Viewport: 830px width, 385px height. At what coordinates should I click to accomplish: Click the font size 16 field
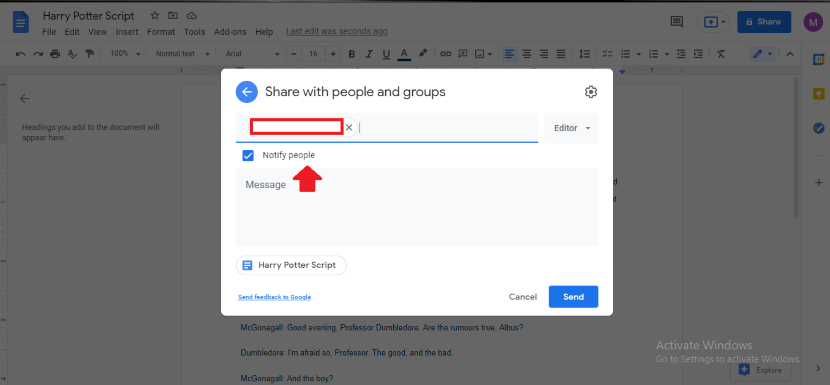[313, 54]
